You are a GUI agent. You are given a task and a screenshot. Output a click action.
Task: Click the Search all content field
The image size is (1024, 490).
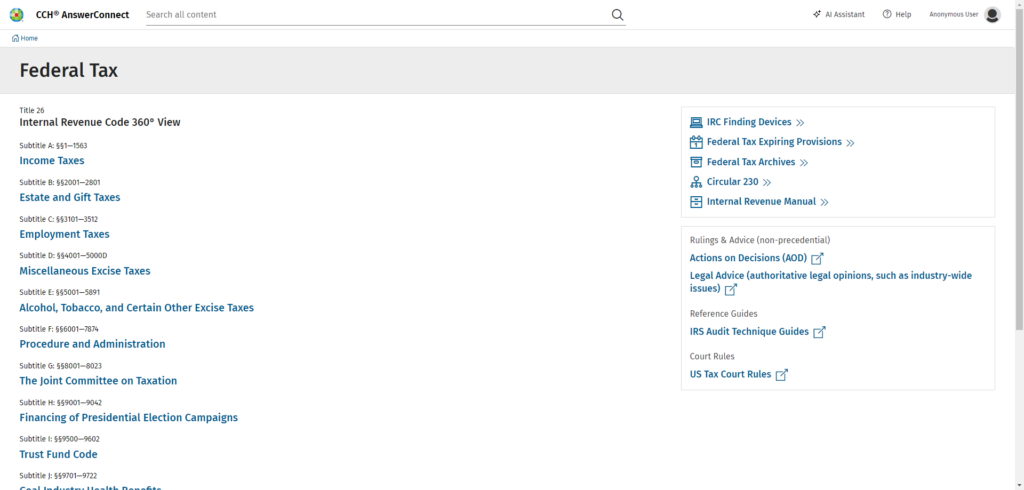pyautogui.click(x=375, y=15)
